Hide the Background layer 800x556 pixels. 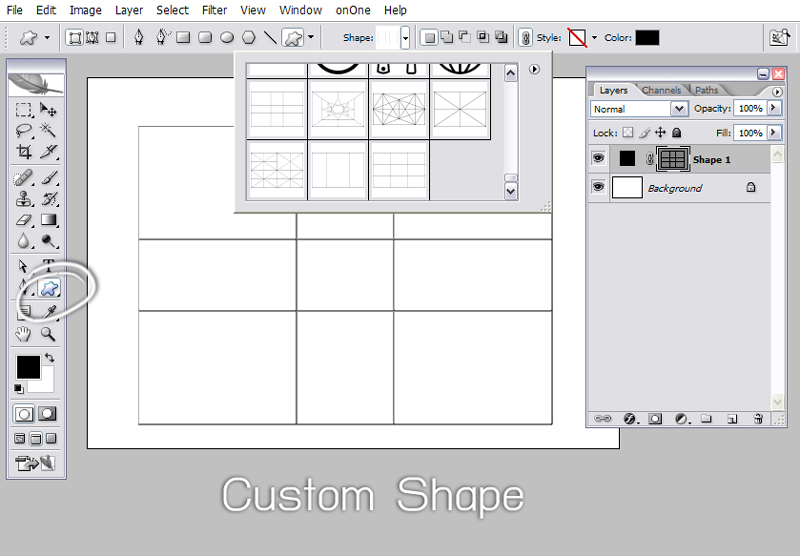click(598, 187)
